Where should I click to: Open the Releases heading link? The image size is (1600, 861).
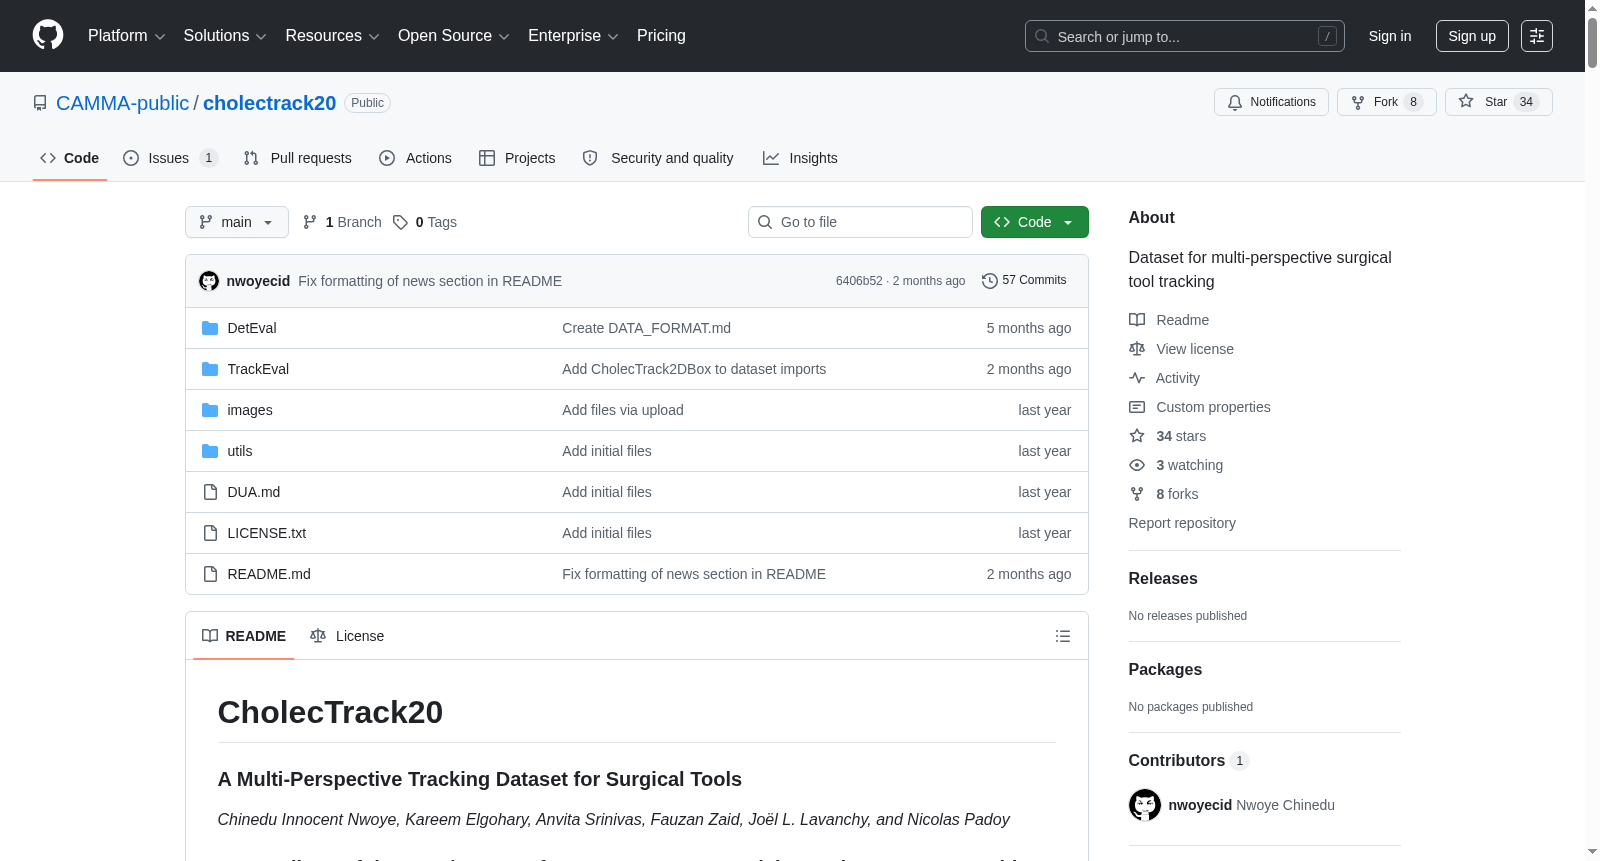point(1163,579)
